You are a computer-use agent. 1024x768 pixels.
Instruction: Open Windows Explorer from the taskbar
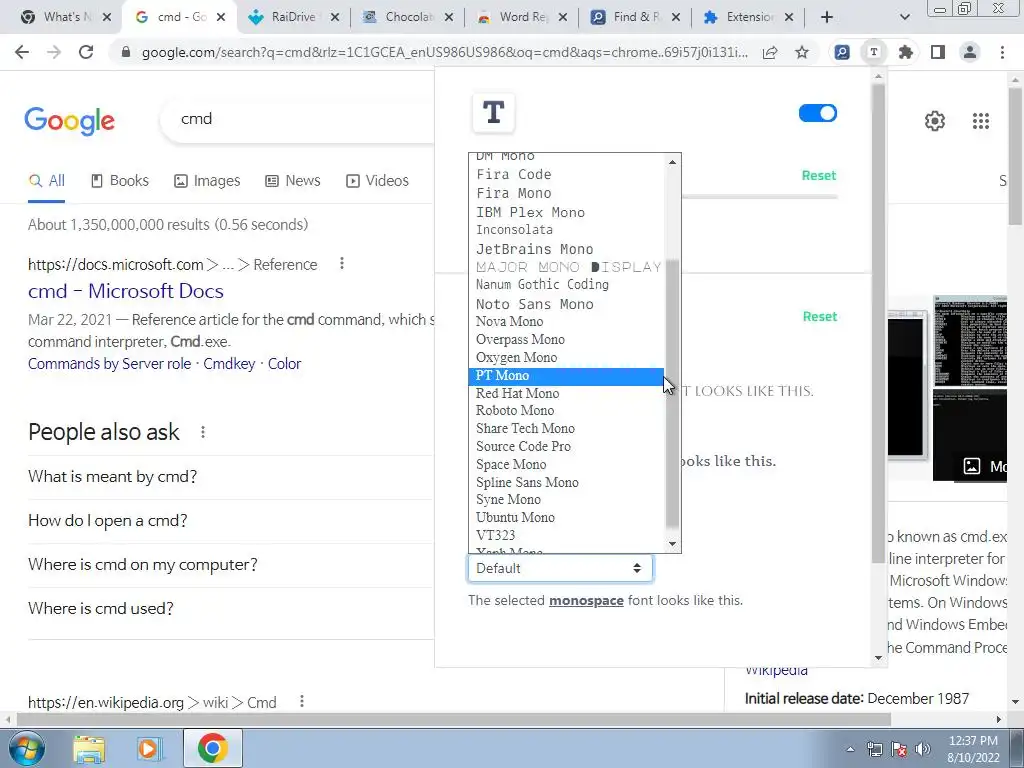[x=89, y=748]
